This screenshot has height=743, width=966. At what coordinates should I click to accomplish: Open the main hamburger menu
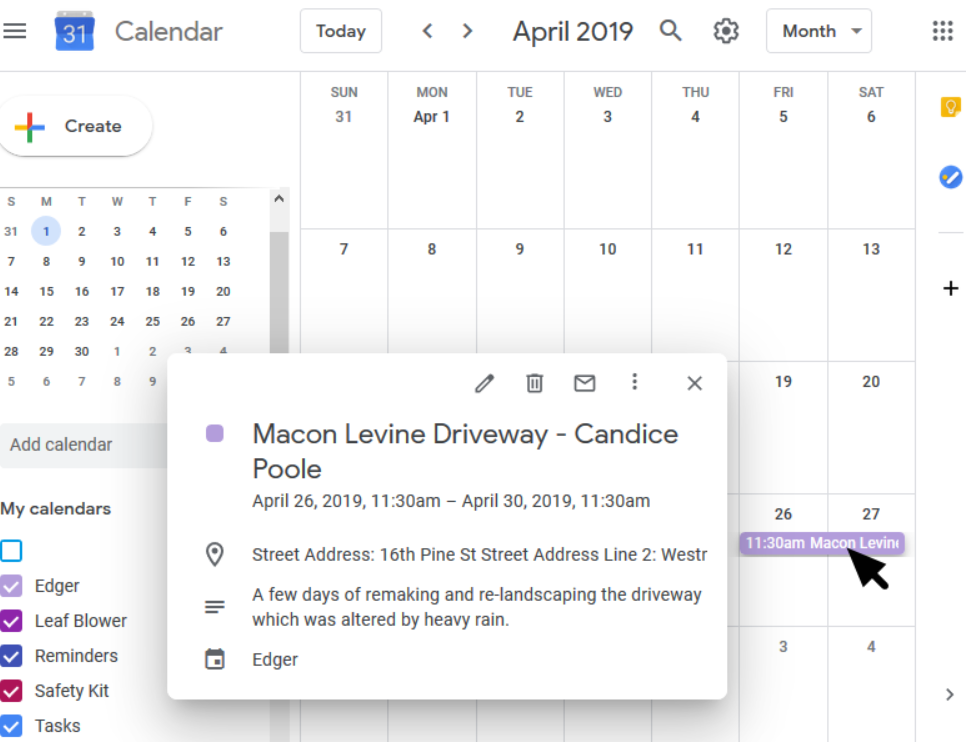click(x=15, y=31)
